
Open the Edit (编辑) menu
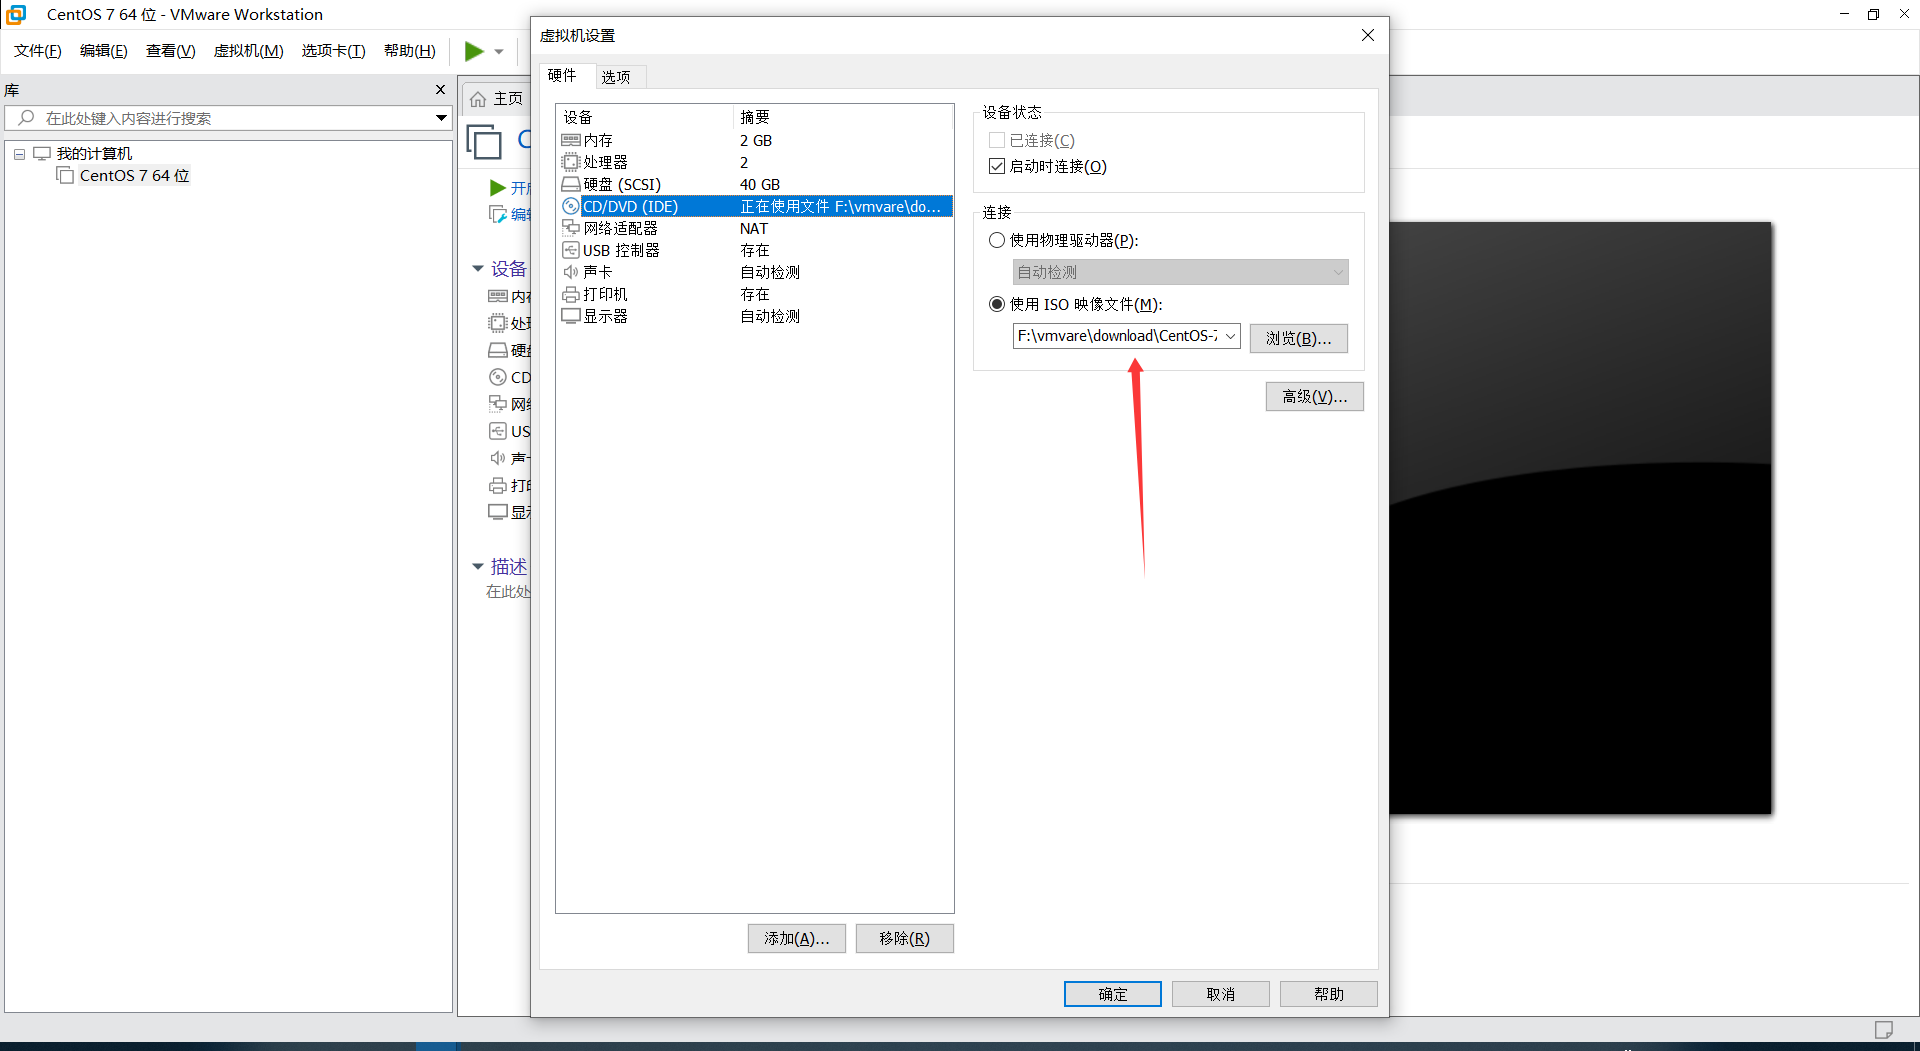pos(104,51)
